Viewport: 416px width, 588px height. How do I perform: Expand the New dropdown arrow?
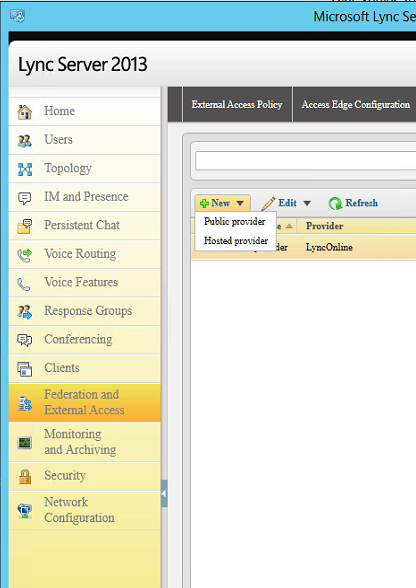[x=240, y=203]
